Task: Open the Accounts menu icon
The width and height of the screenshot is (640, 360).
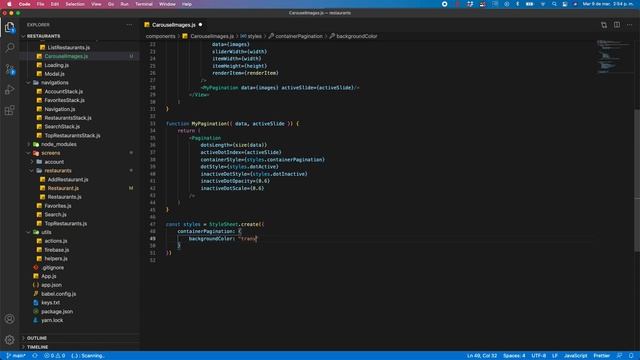Action: click(x=10, y=319)
